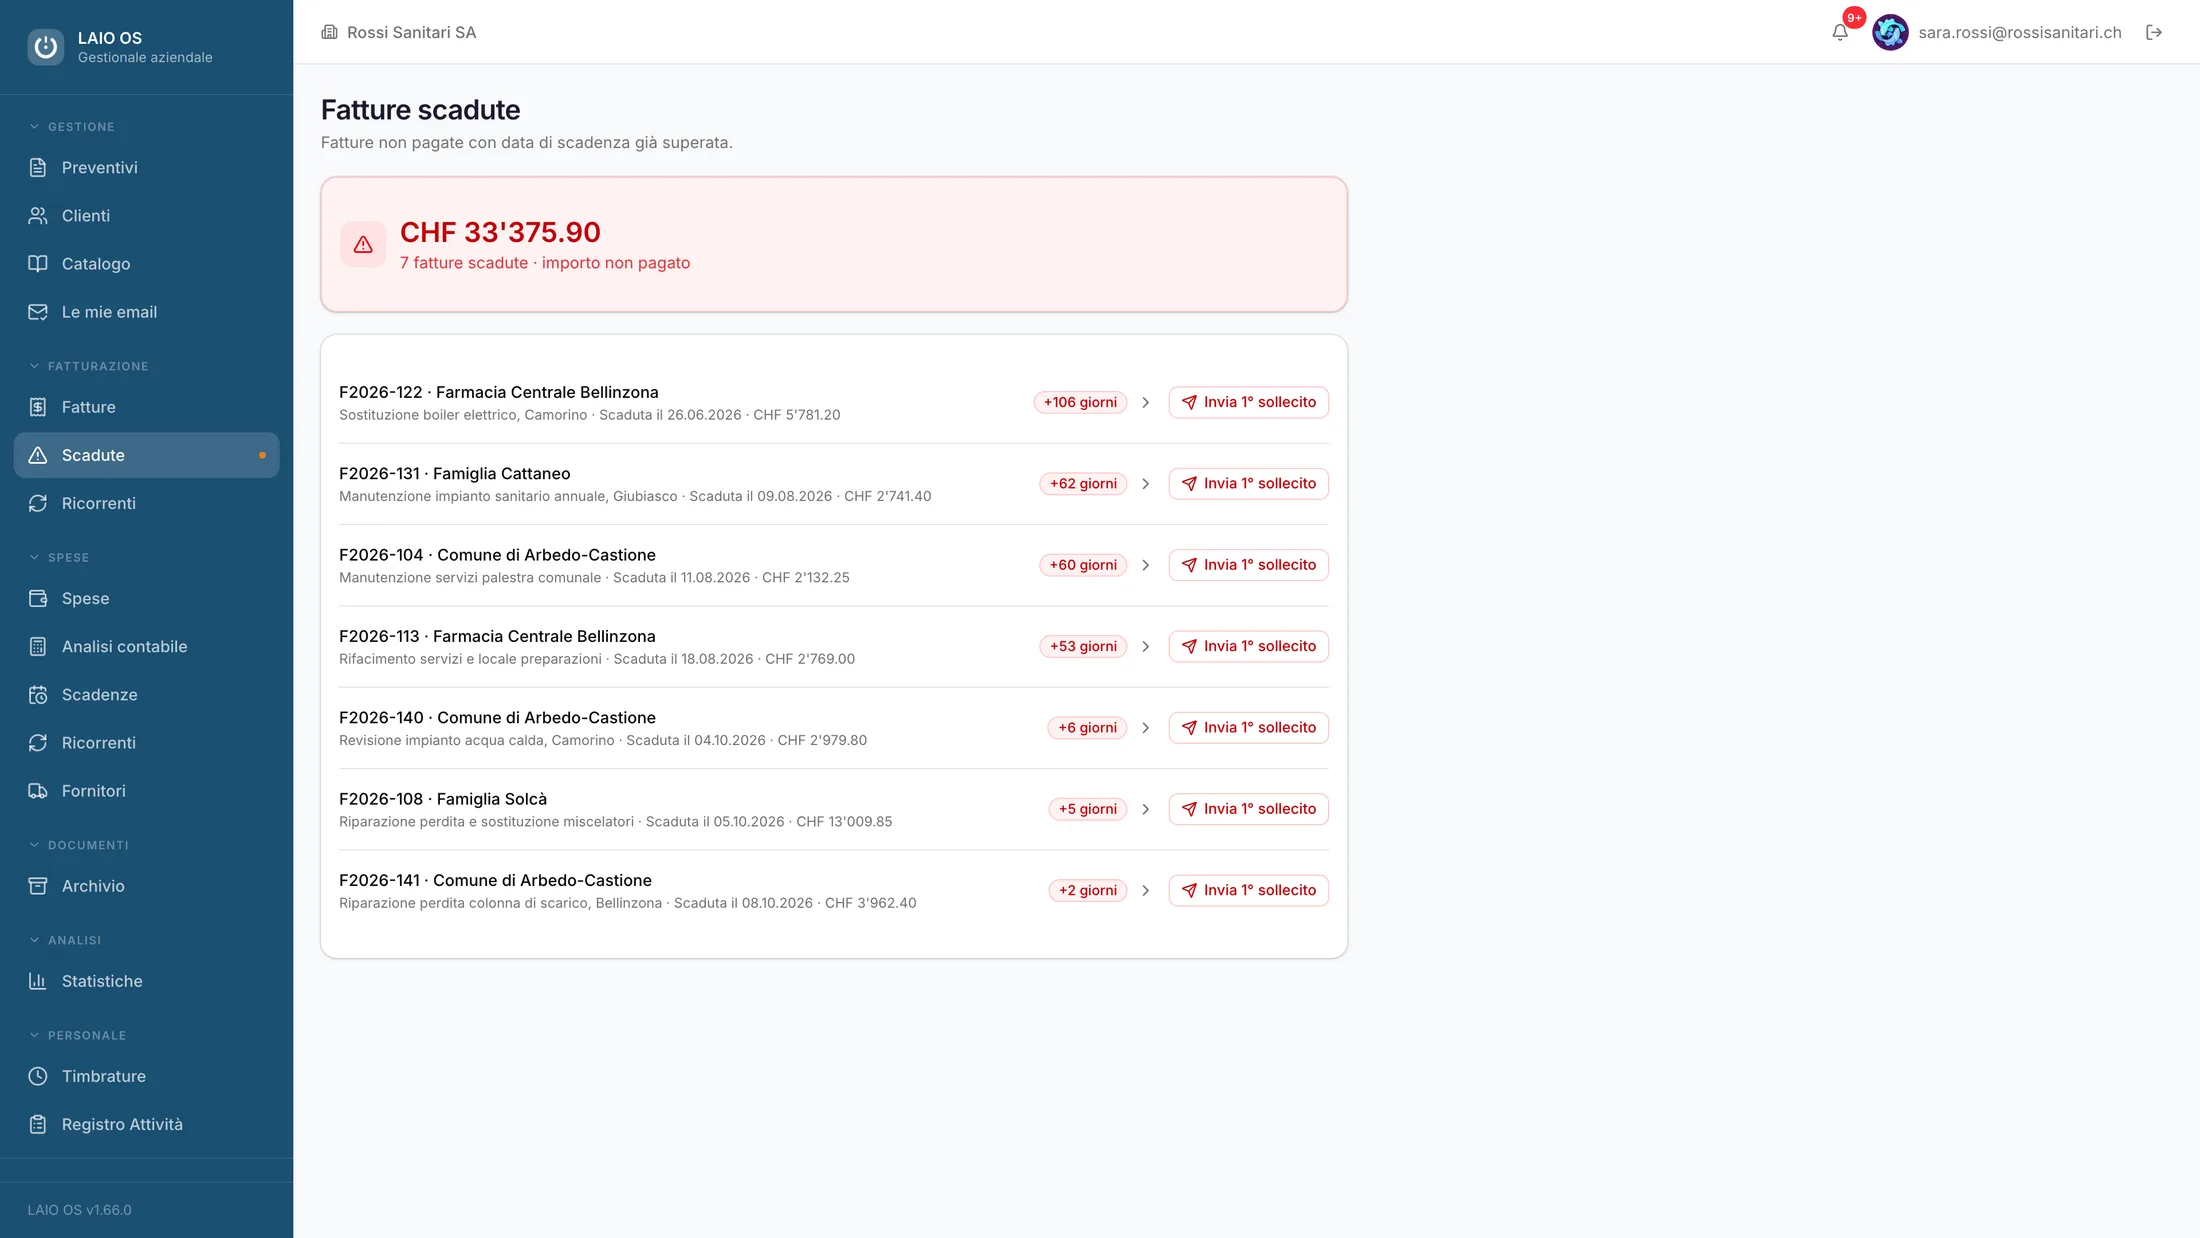Collapse the ANALISI sidebar section
The image size is (2200, 1238).
[x=65, y=940]
